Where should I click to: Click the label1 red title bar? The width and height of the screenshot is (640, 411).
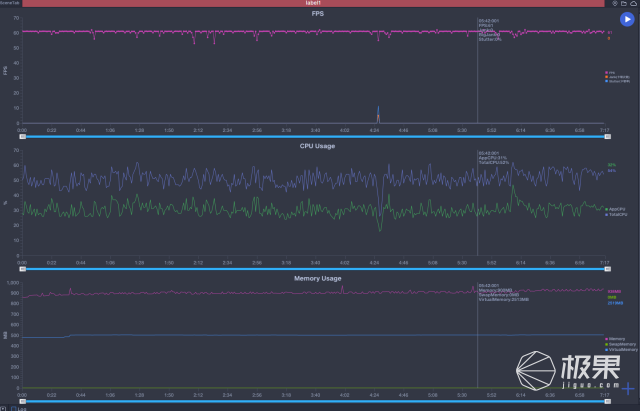[x=318, y=4]
